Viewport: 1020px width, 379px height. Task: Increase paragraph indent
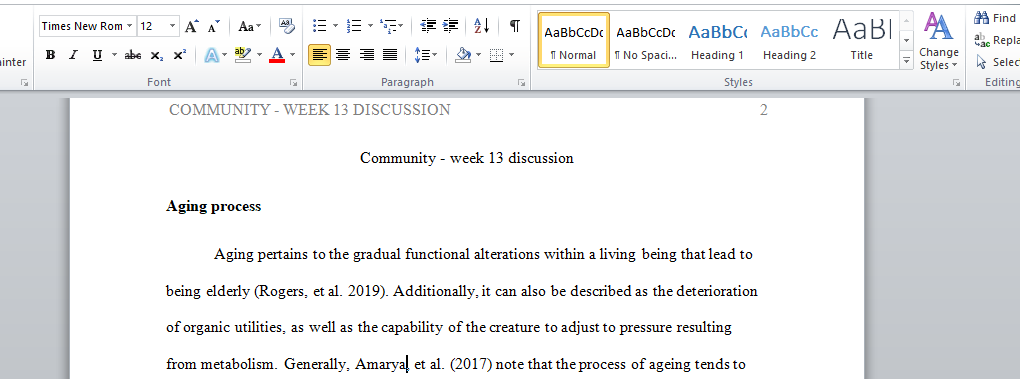pyautogui.click(x=451, y=26)
